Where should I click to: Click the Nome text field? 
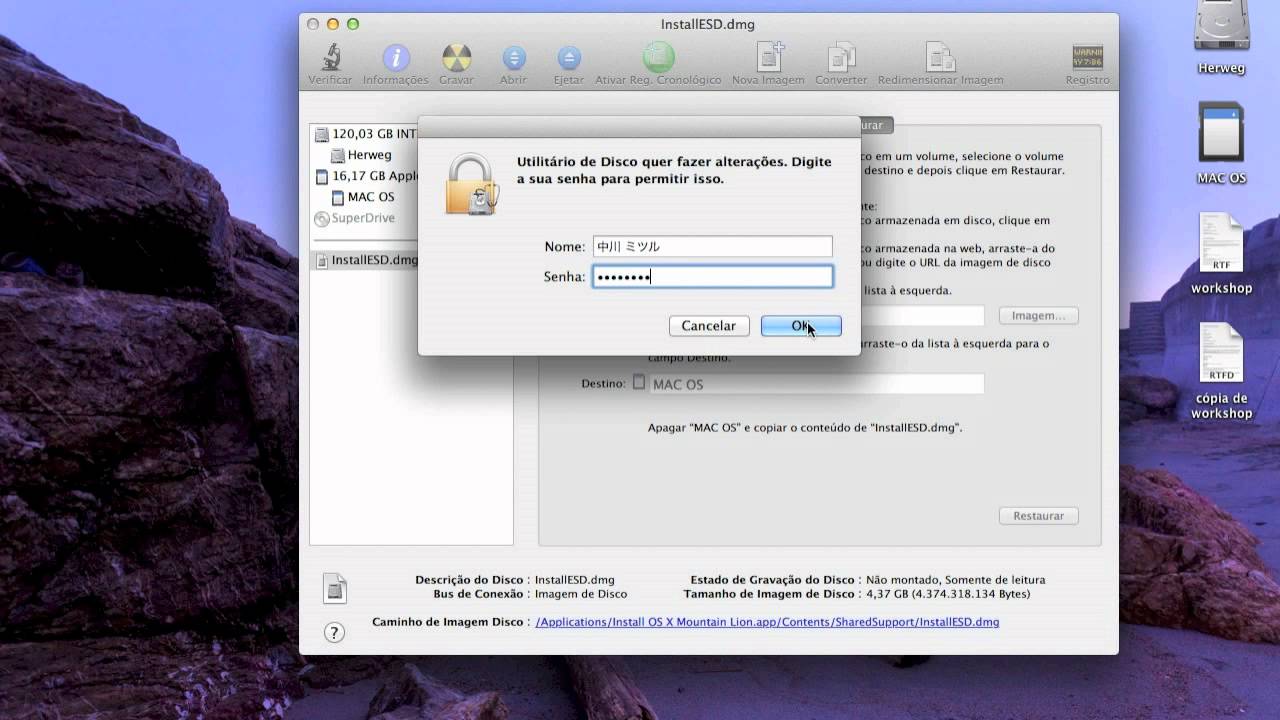713,246
